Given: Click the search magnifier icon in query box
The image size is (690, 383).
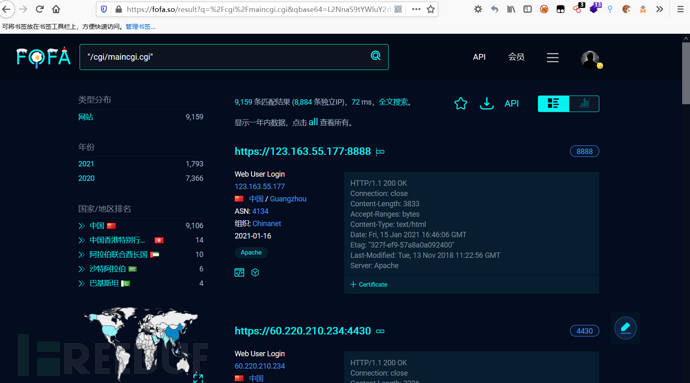Looking at the screenshot, I should click(375, 55).
